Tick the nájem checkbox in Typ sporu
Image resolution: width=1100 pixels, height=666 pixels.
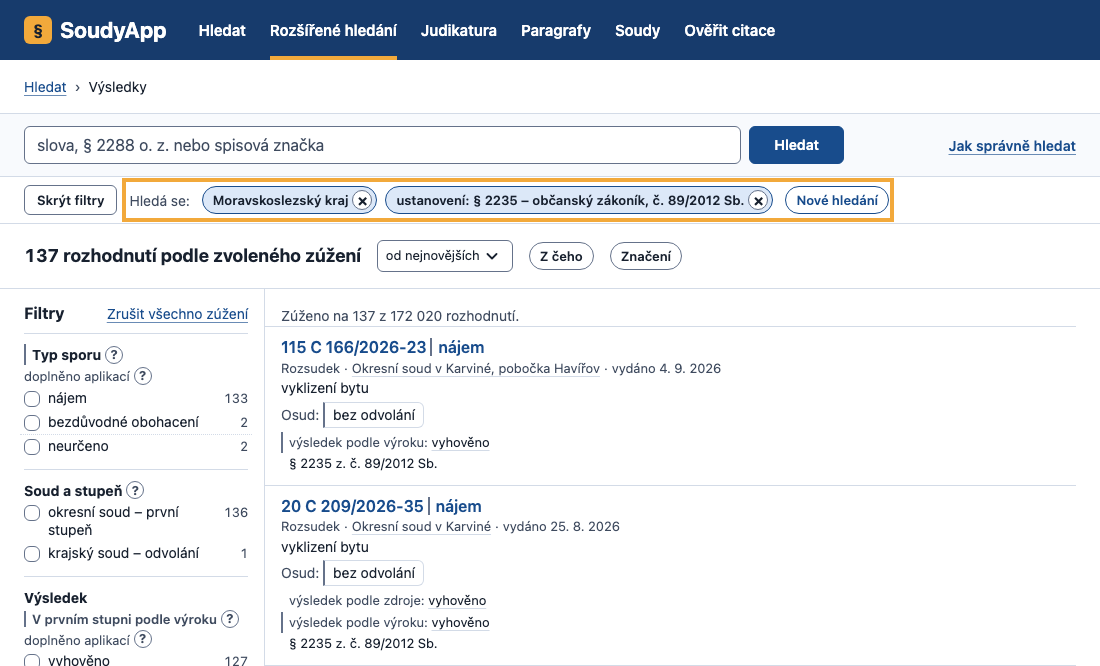32,399
